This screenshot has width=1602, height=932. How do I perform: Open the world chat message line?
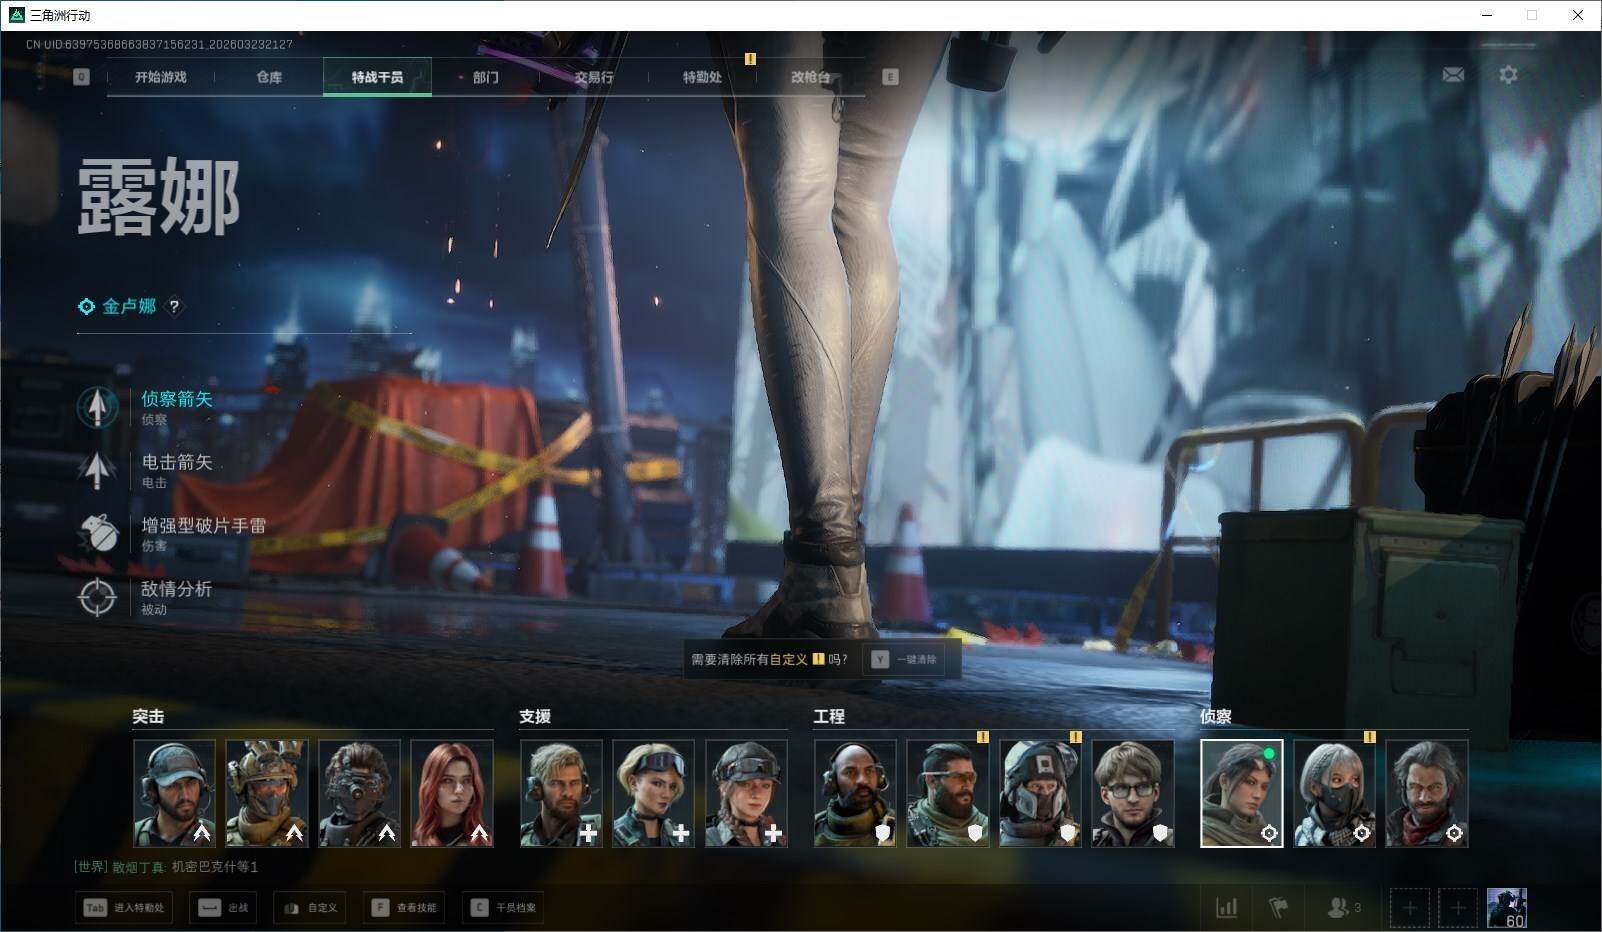166,867
